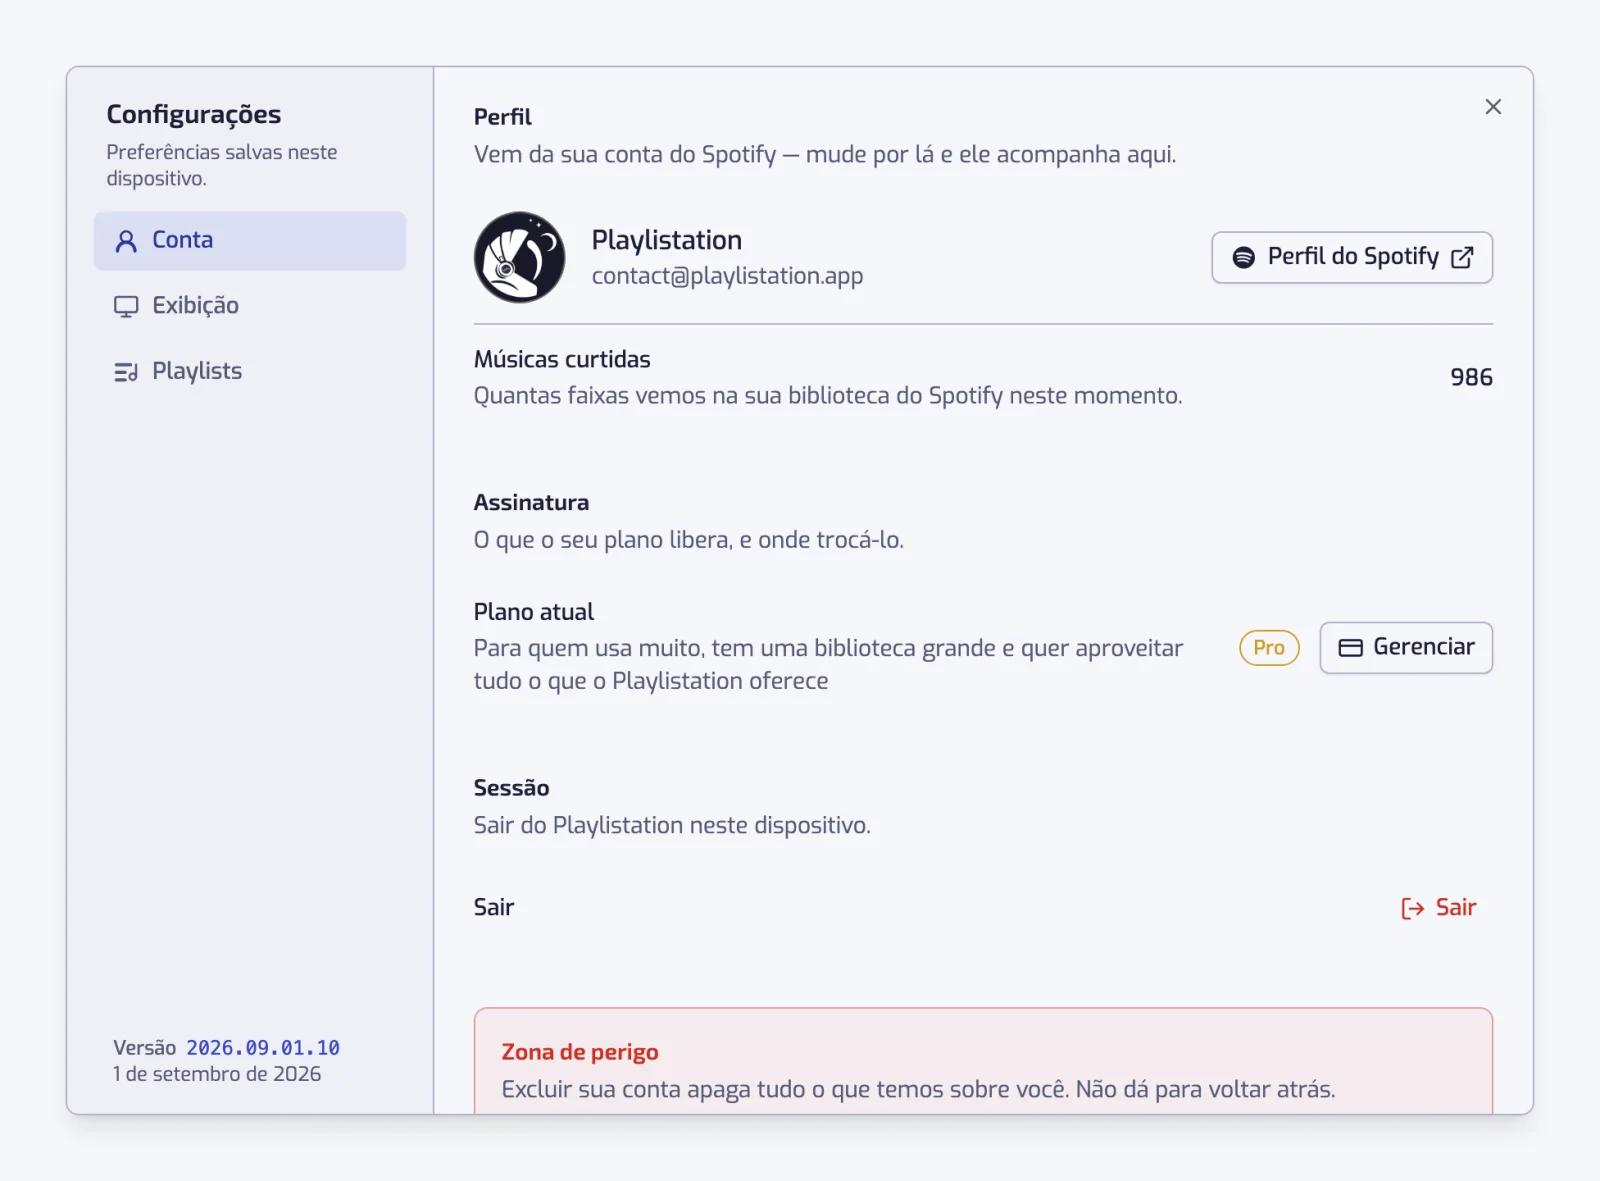Click the Playlistation profile avatar
Viewport: 1600px width, 1181px height.
tap(520, 257)
